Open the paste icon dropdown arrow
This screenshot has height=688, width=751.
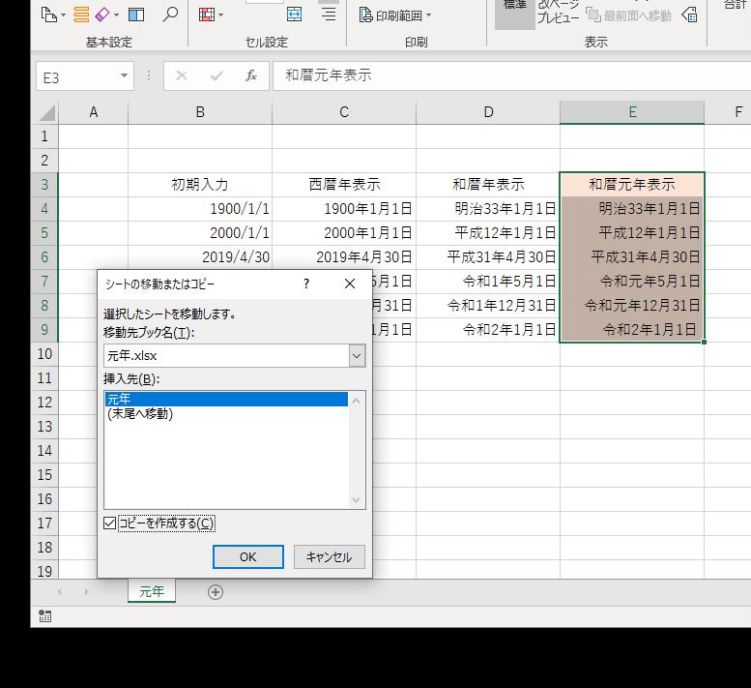point(63,15)
